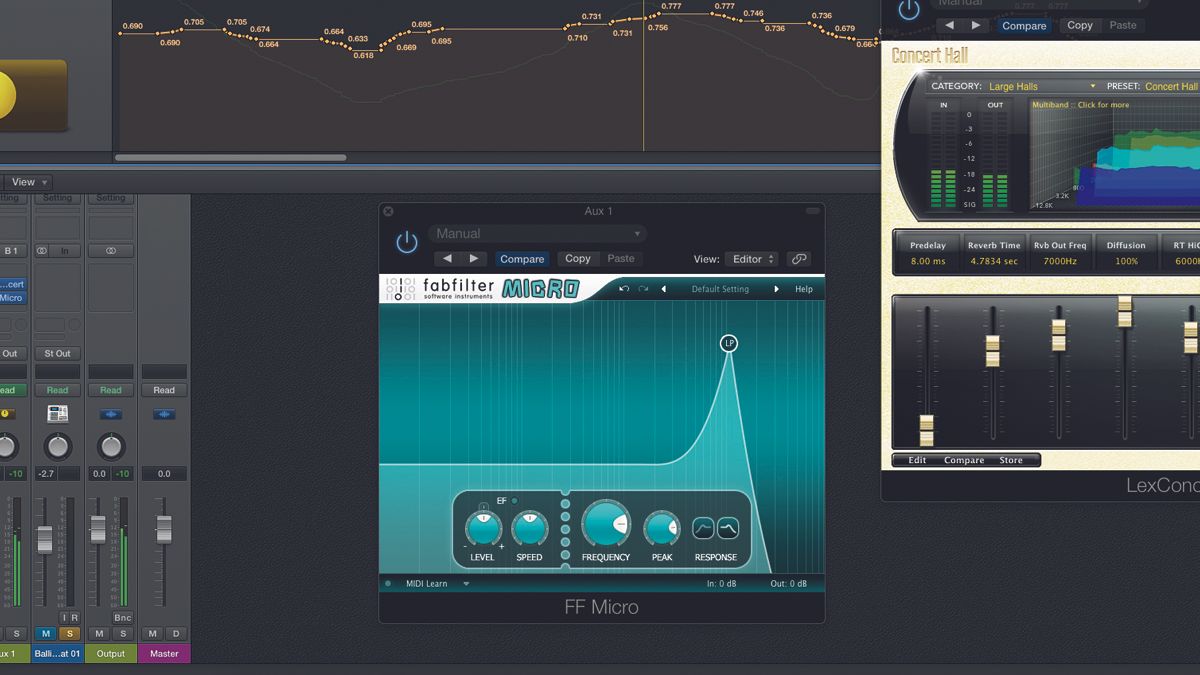Click the power button on the Concert Hall plugin

pos(908,10)
